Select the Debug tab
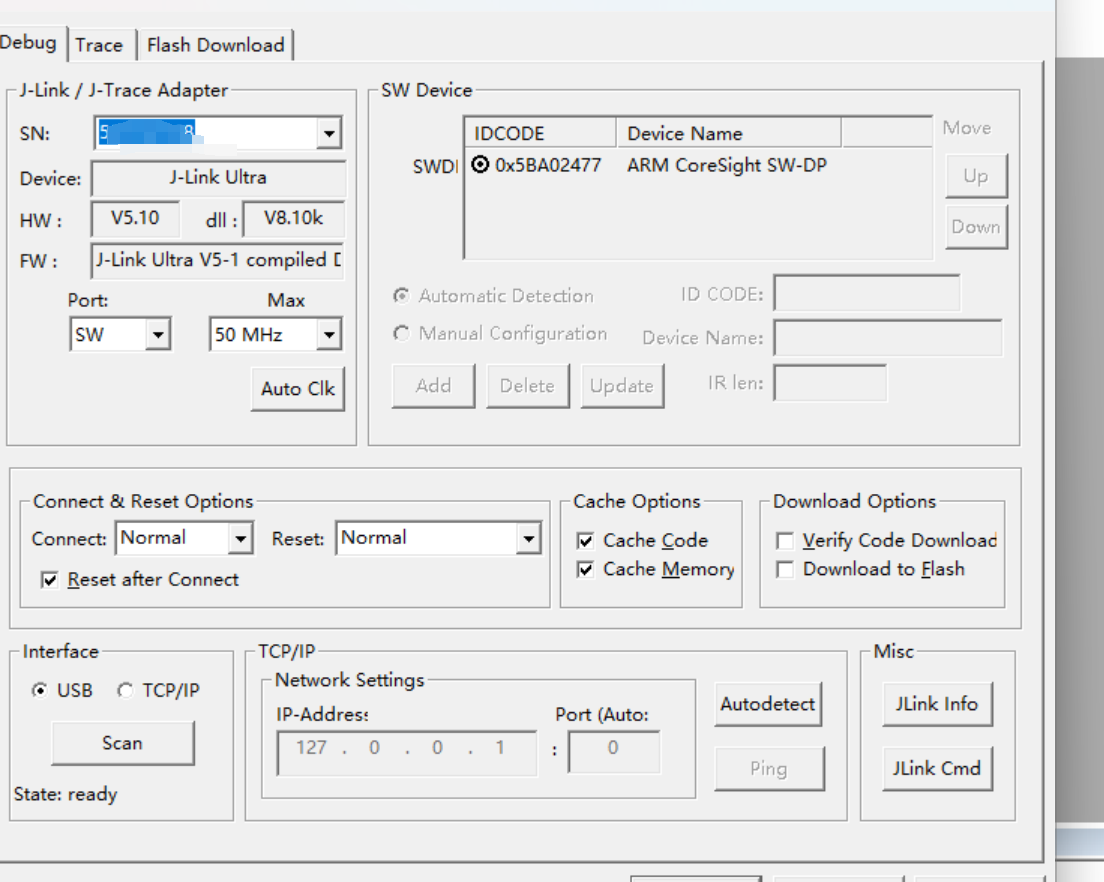This screenshot has width=1104, height=882. pos(30,42)
